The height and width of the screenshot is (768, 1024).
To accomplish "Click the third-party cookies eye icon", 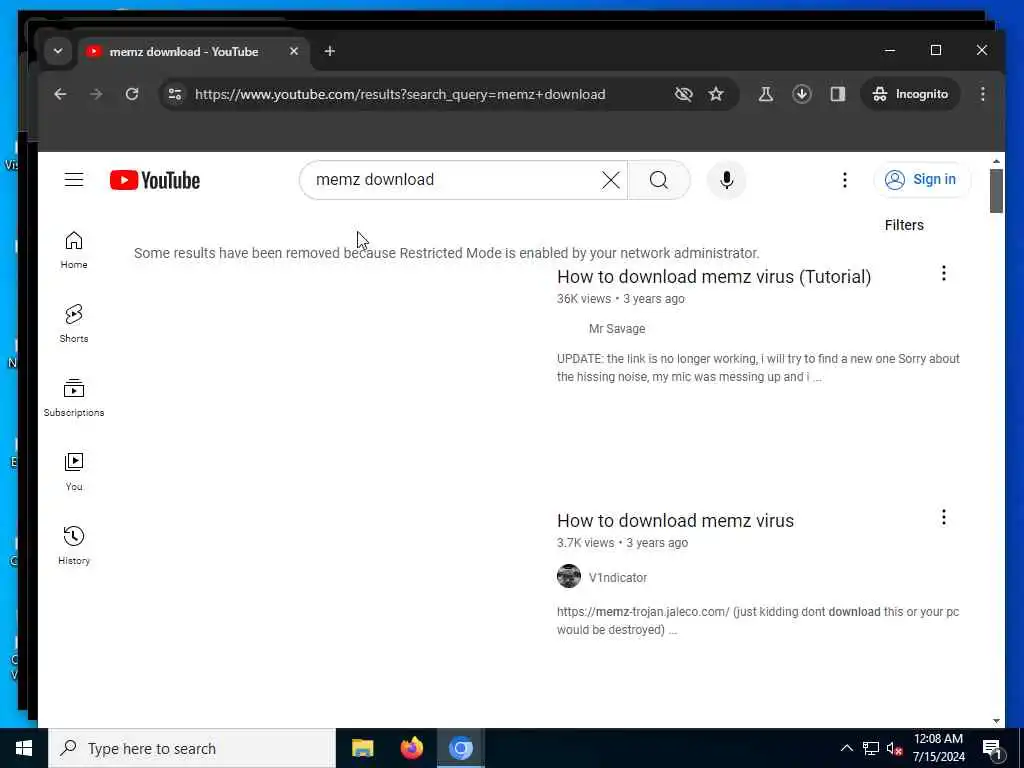I will pyautogui.click(x=683, y=95).
